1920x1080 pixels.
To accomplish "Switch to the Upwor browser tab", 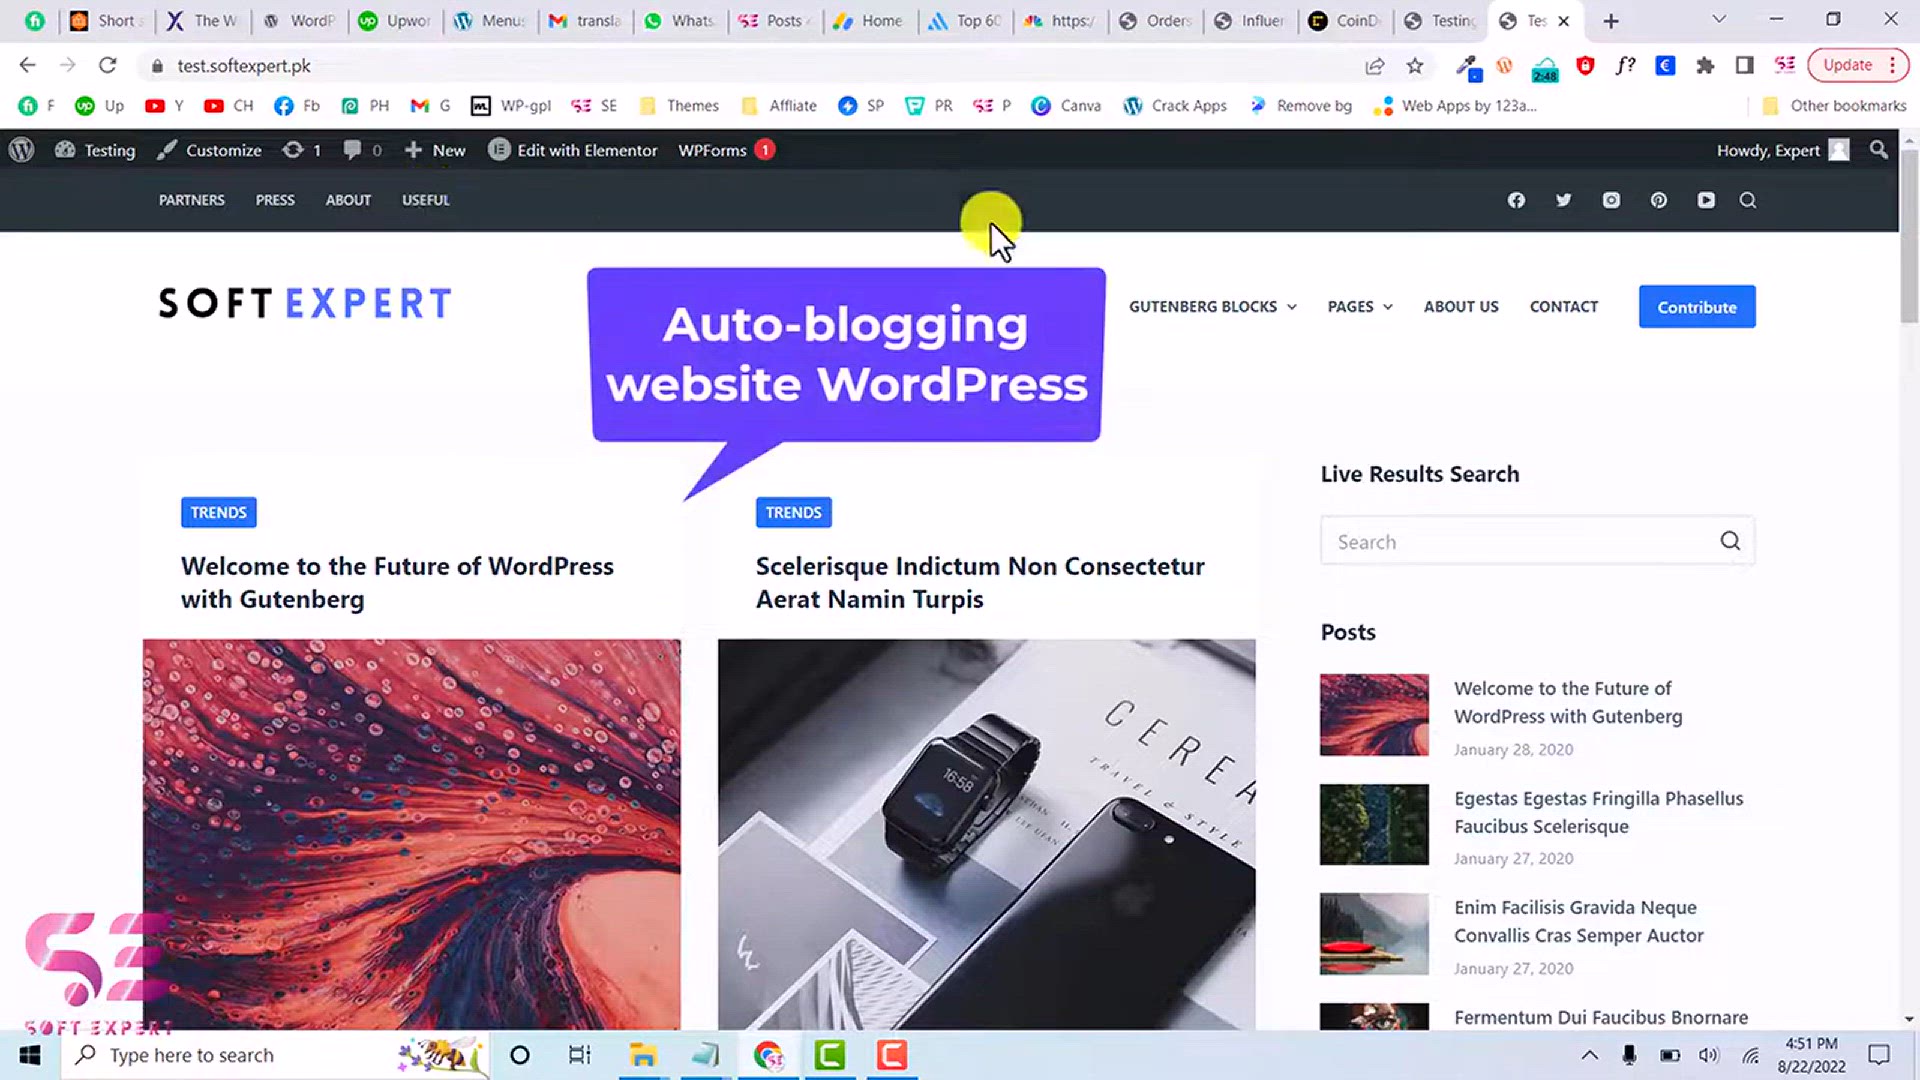I will [x=396, y=21].
